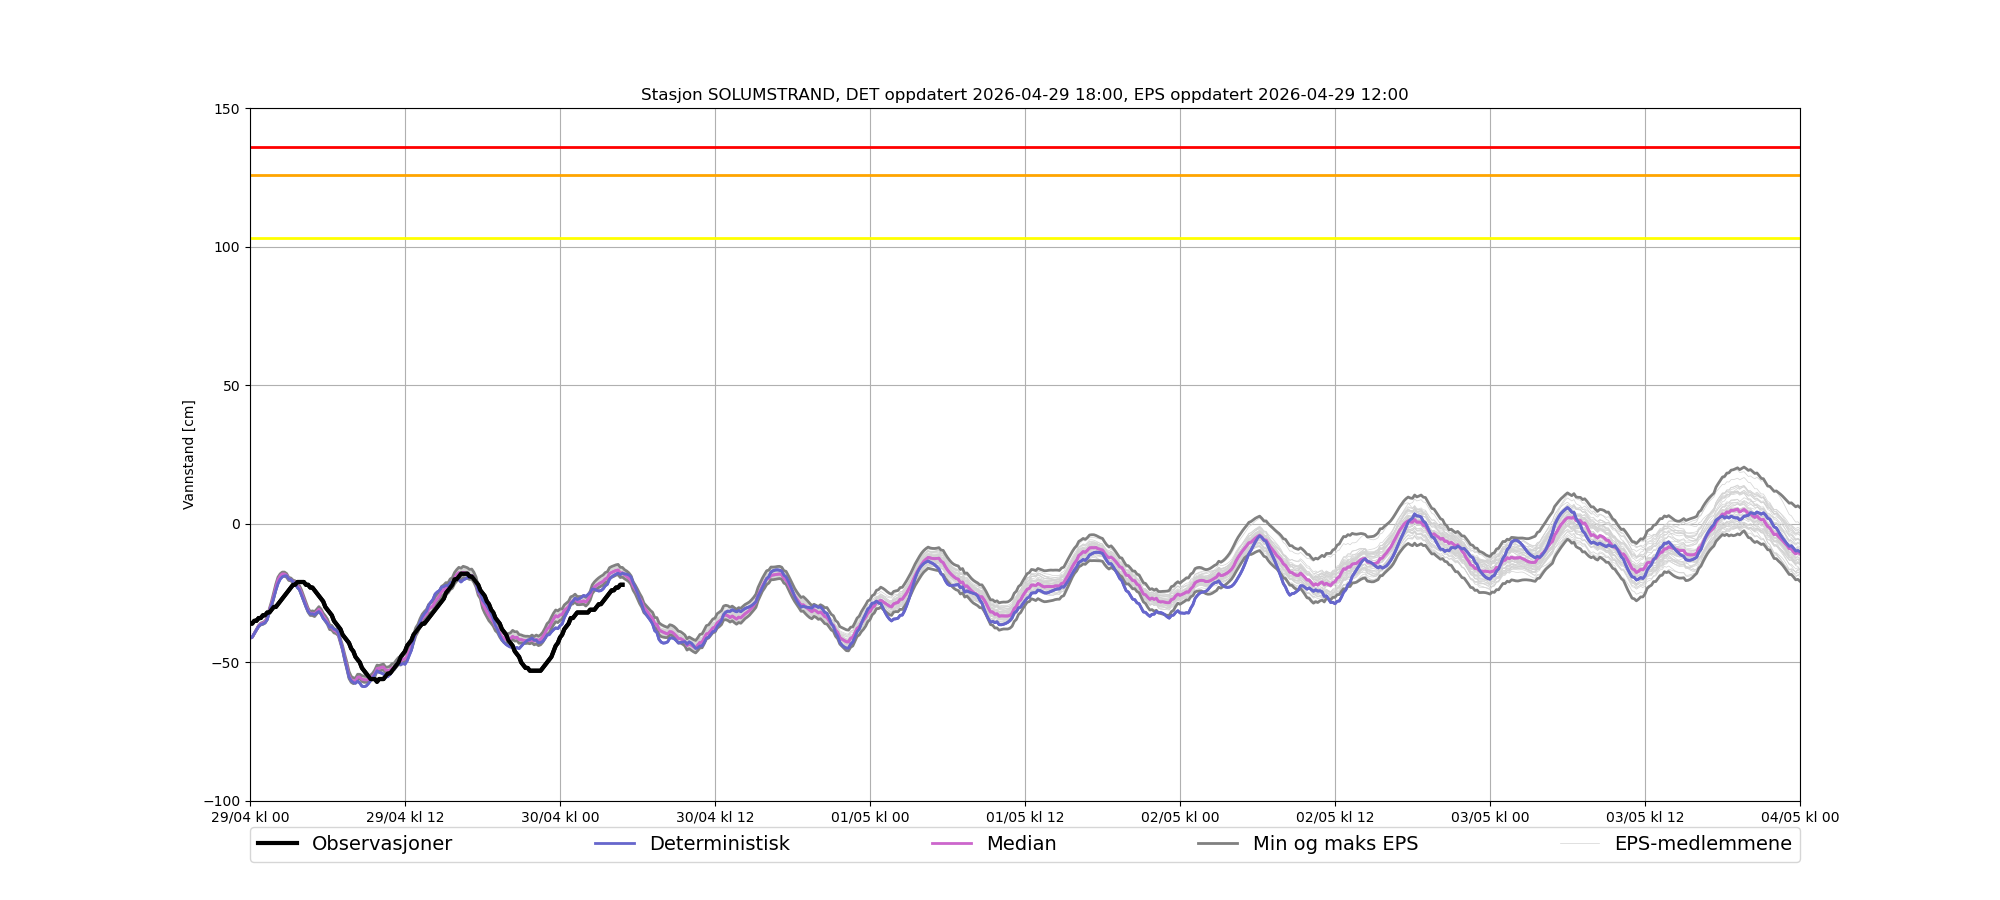Click the 04/05 kl 00 x-axis tick label

1799,817
